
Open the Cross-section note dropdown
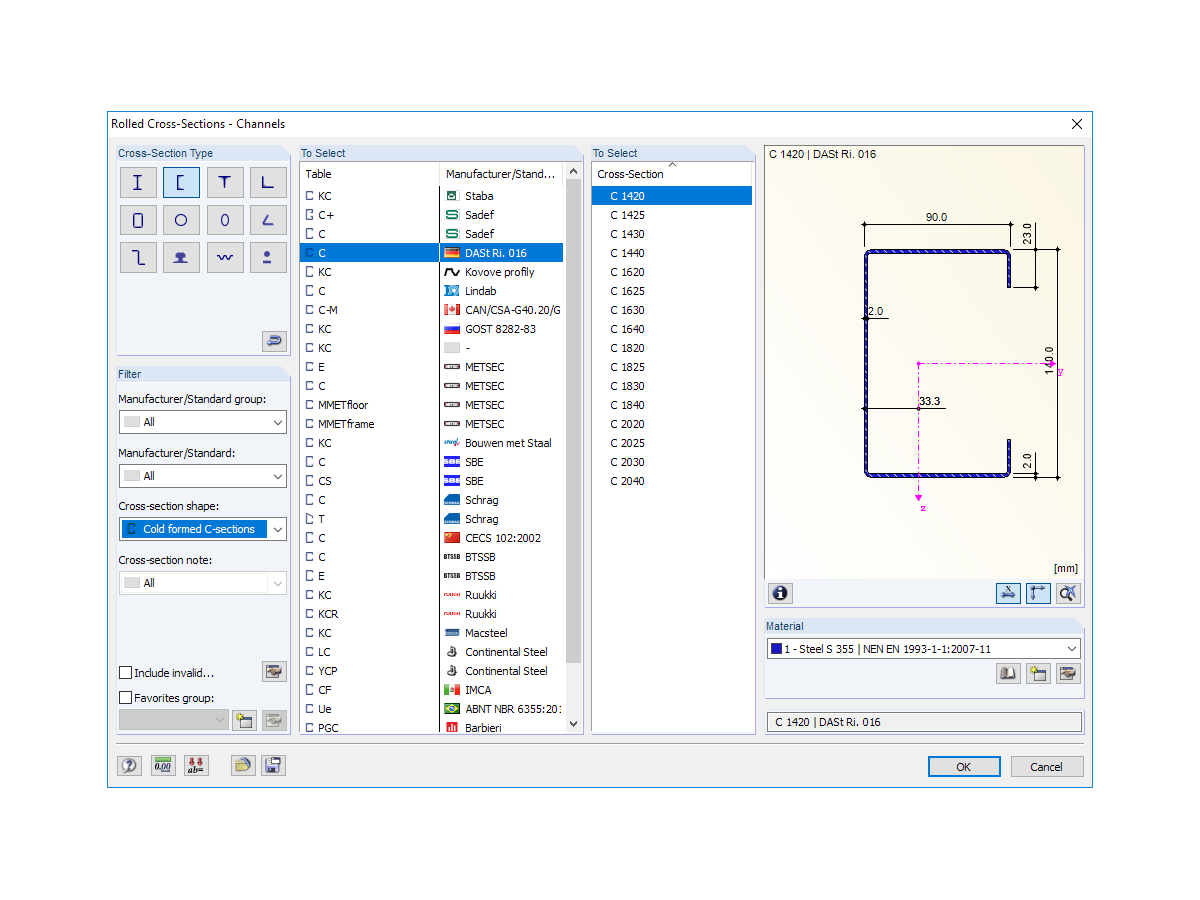(203, 583)
